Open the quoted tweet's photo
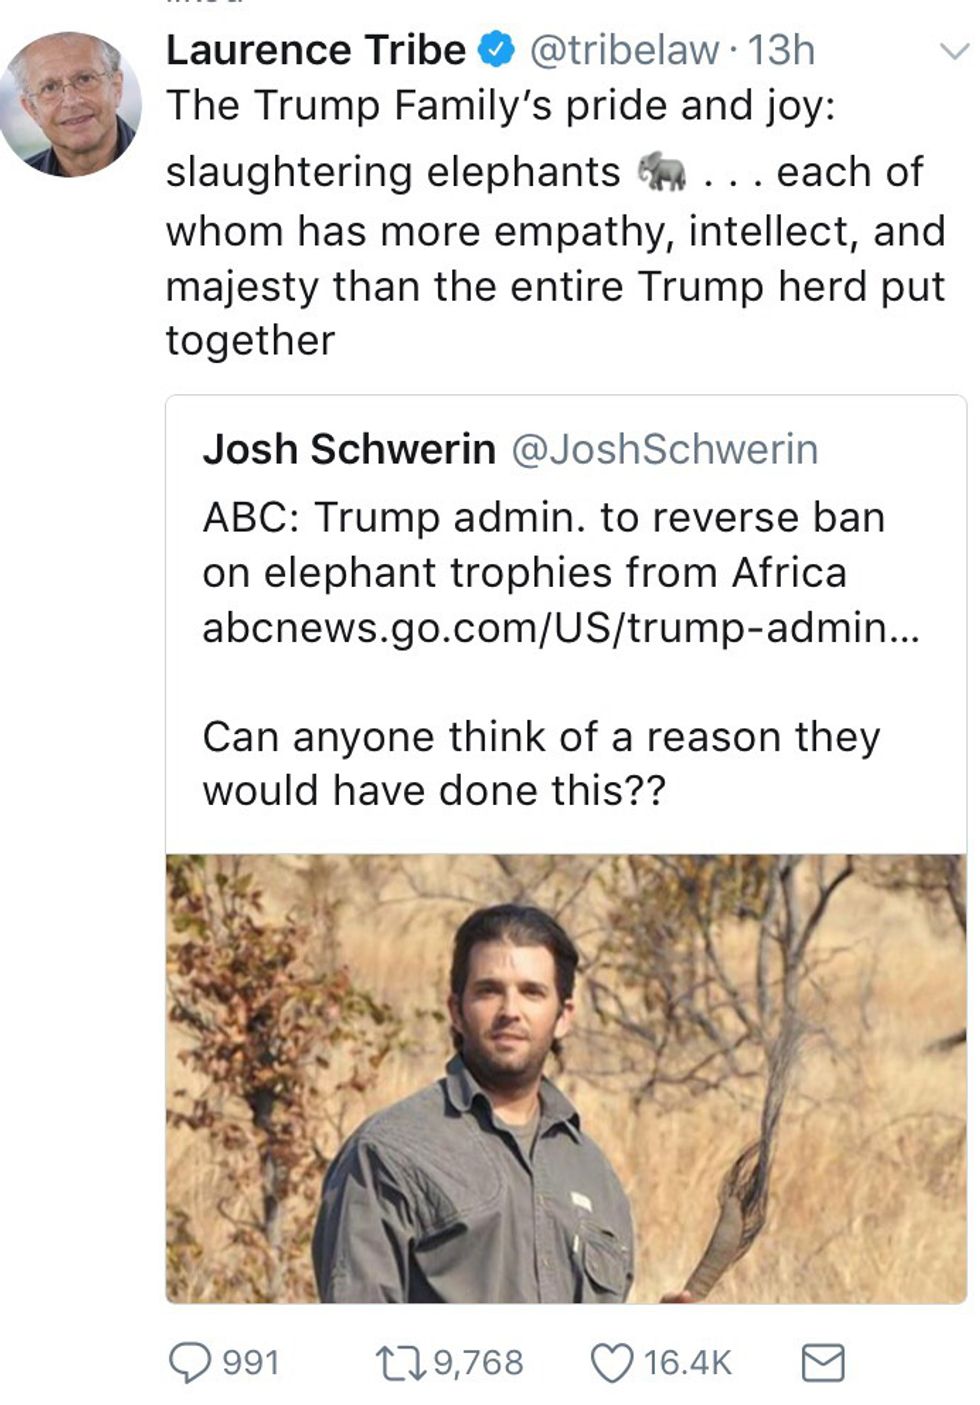 click(x=565, y=1078)
